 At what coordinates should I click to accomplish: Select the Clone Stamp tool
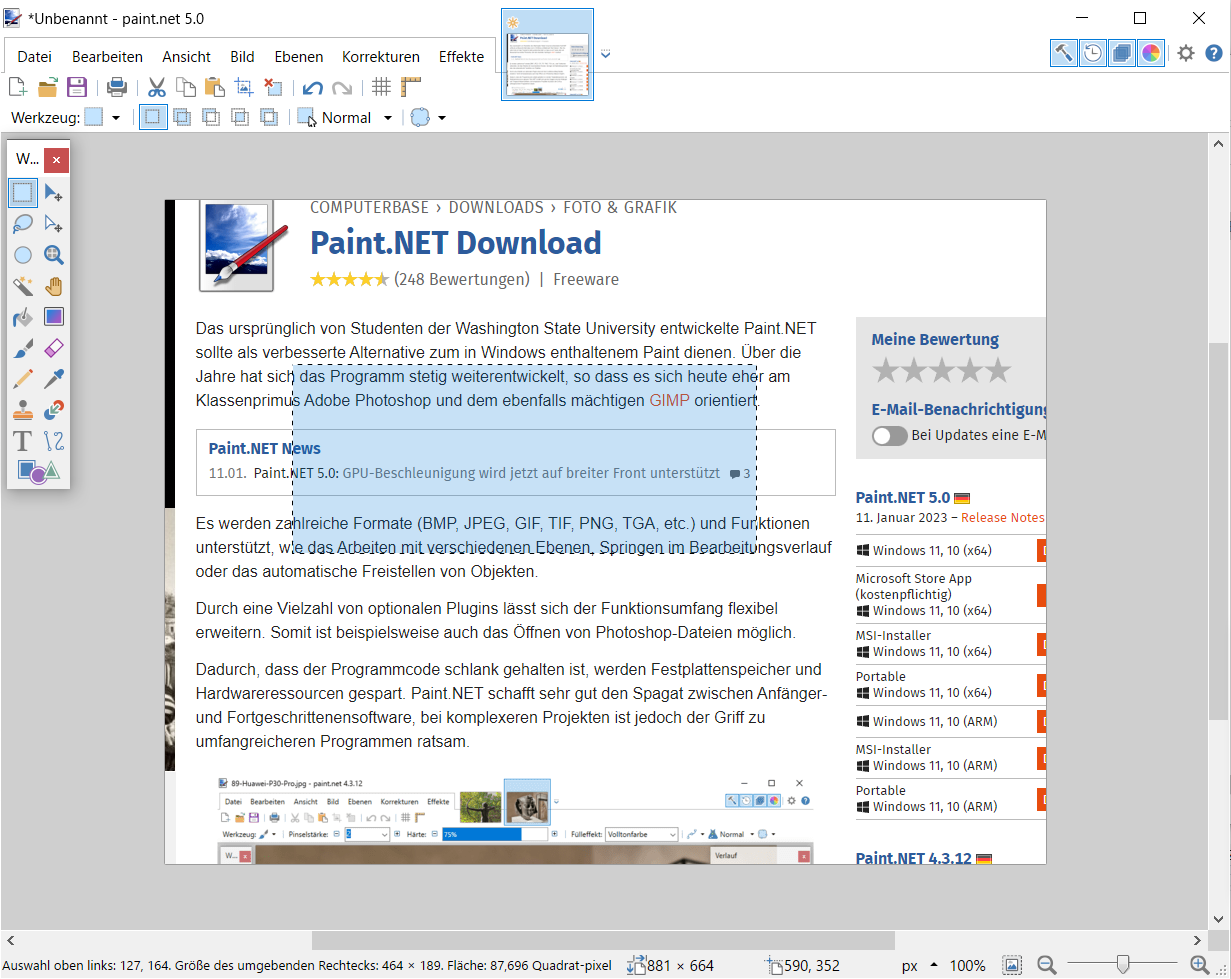(23, 410)
